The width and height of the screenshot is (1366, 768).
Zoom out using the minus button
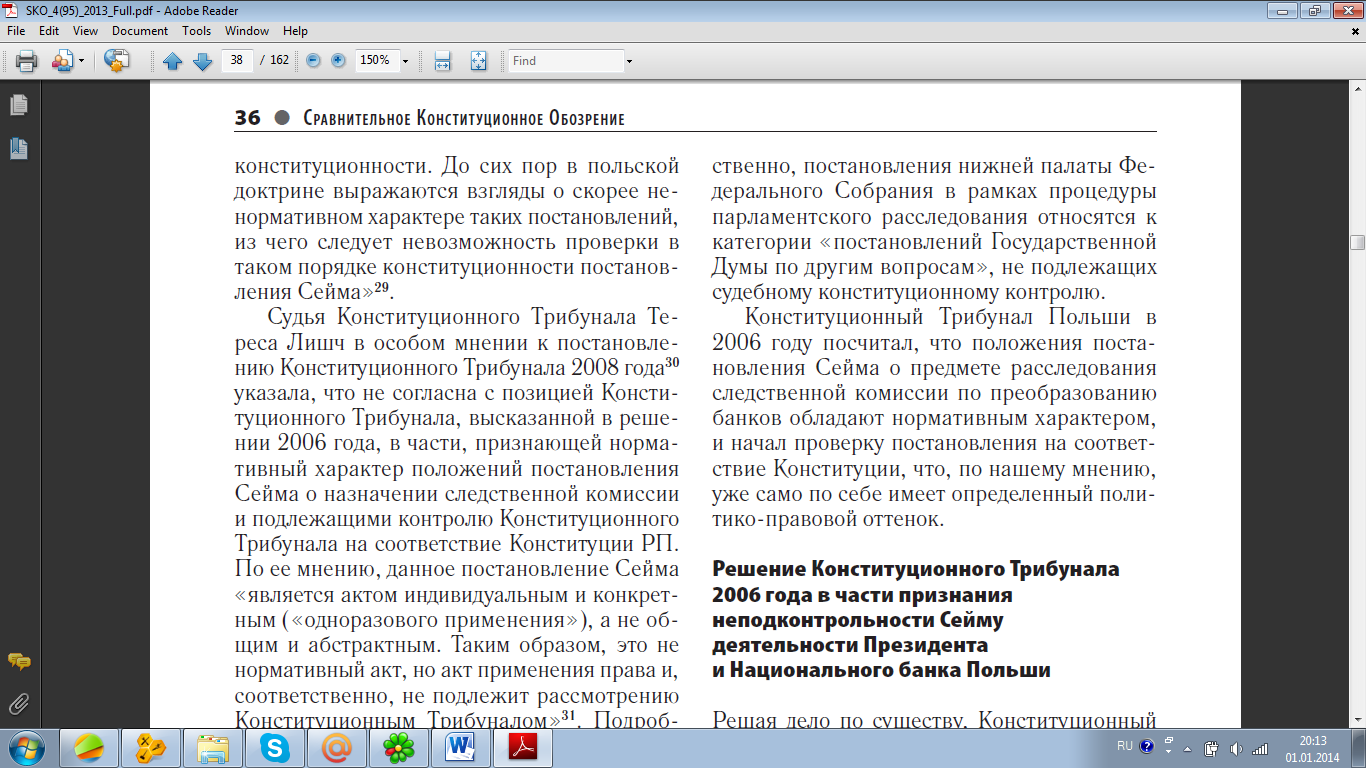click(313, 60)
